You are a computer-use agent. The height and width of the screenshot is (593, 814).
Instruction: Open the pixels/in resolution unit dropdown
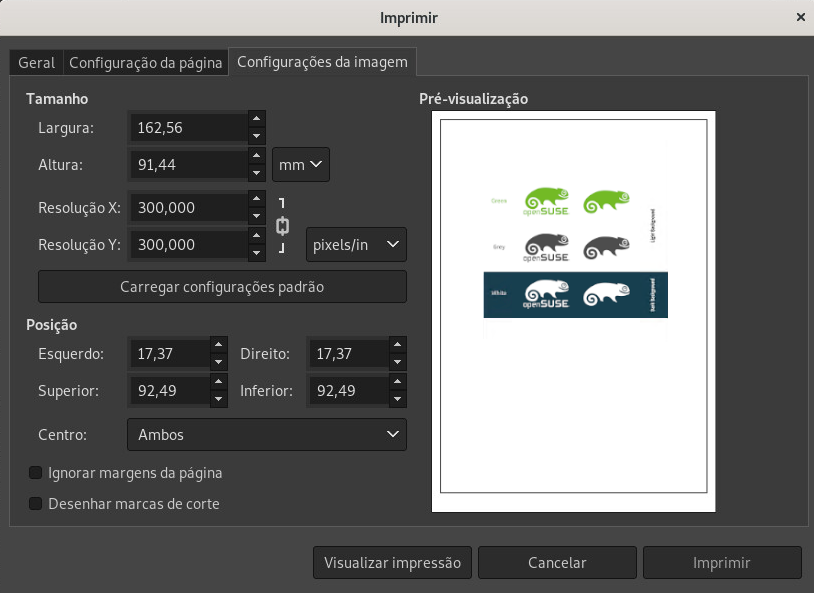(356, 245)
